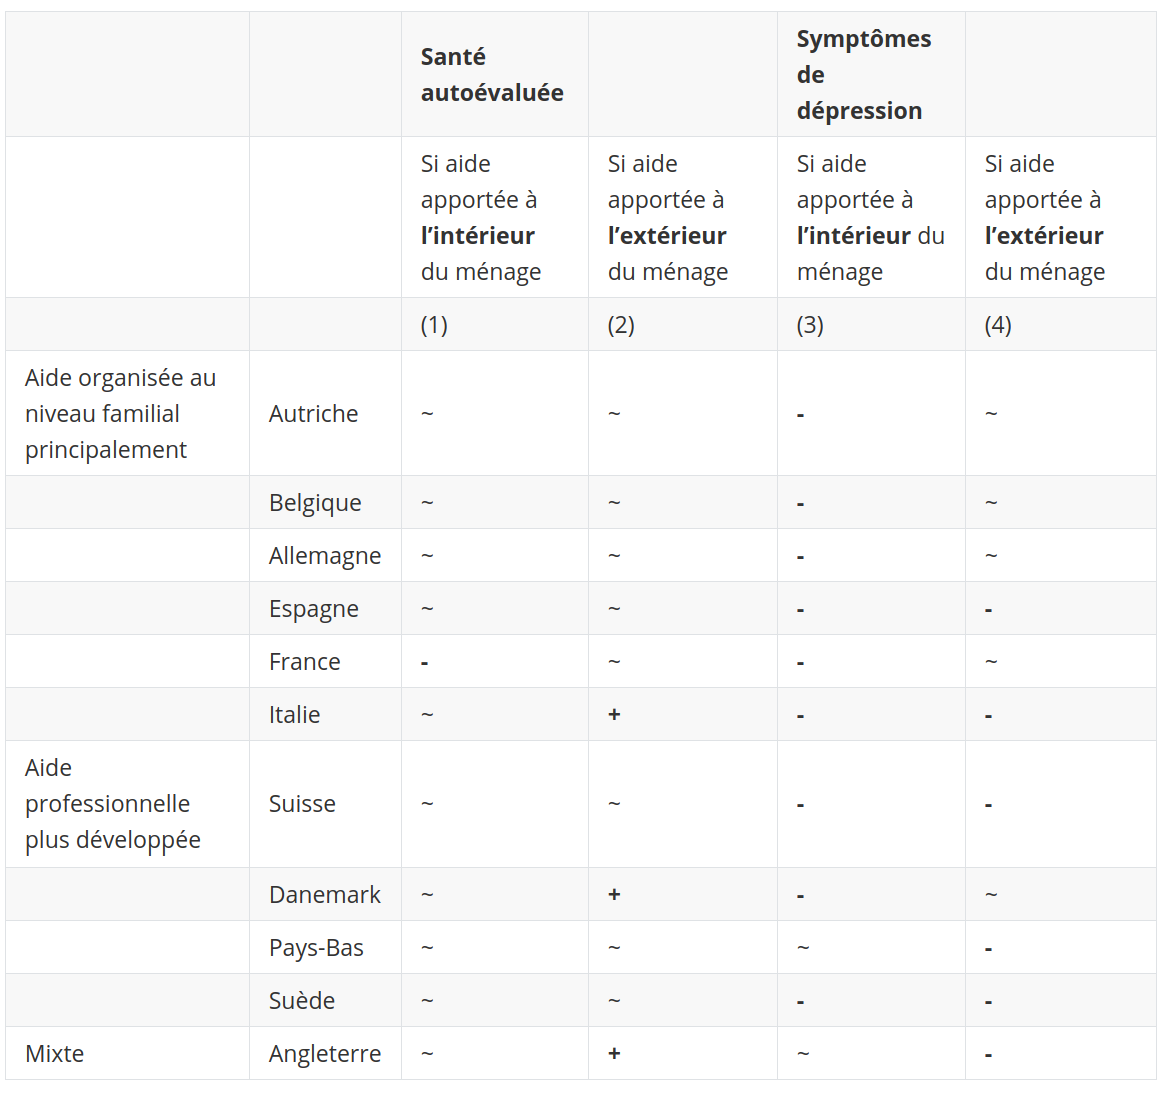Click the plus sign in the Angleterre row
1170x1094 pixels.
tap(614, 1054)
